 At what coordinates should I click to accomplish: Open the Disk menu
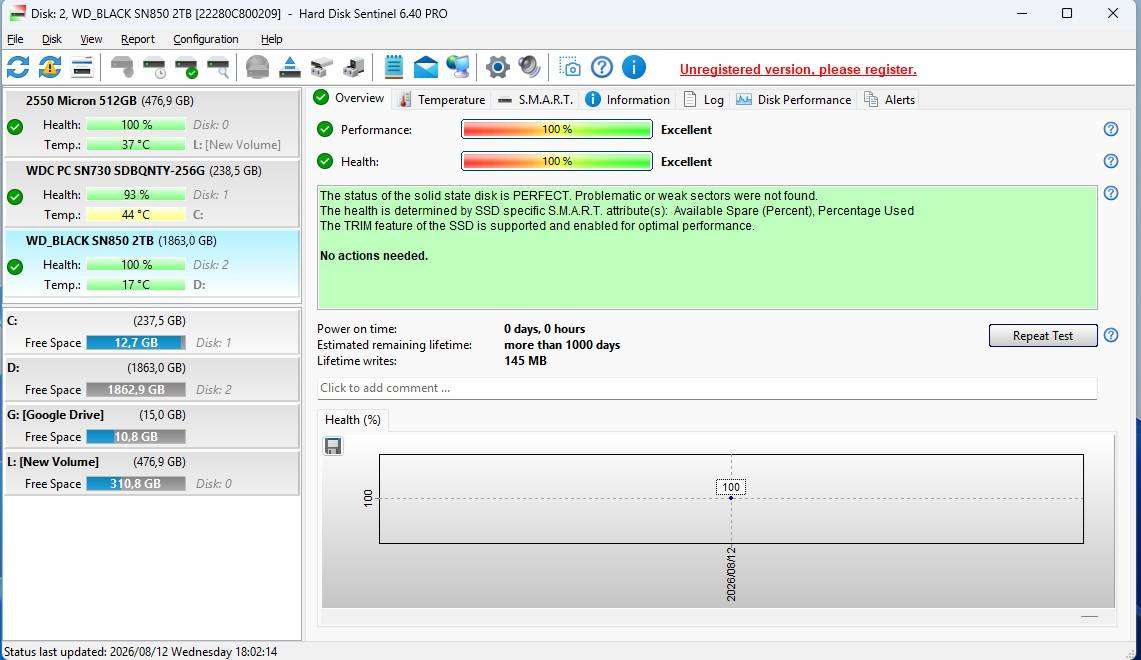point(52,39)
